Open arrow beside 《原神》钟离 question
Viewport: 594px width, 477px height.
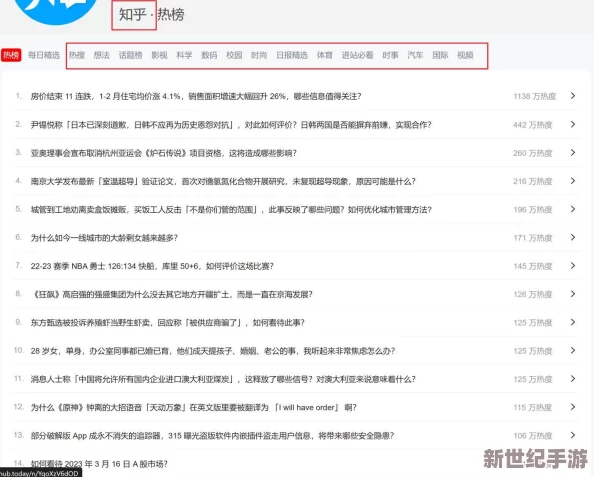click(573, 407)
